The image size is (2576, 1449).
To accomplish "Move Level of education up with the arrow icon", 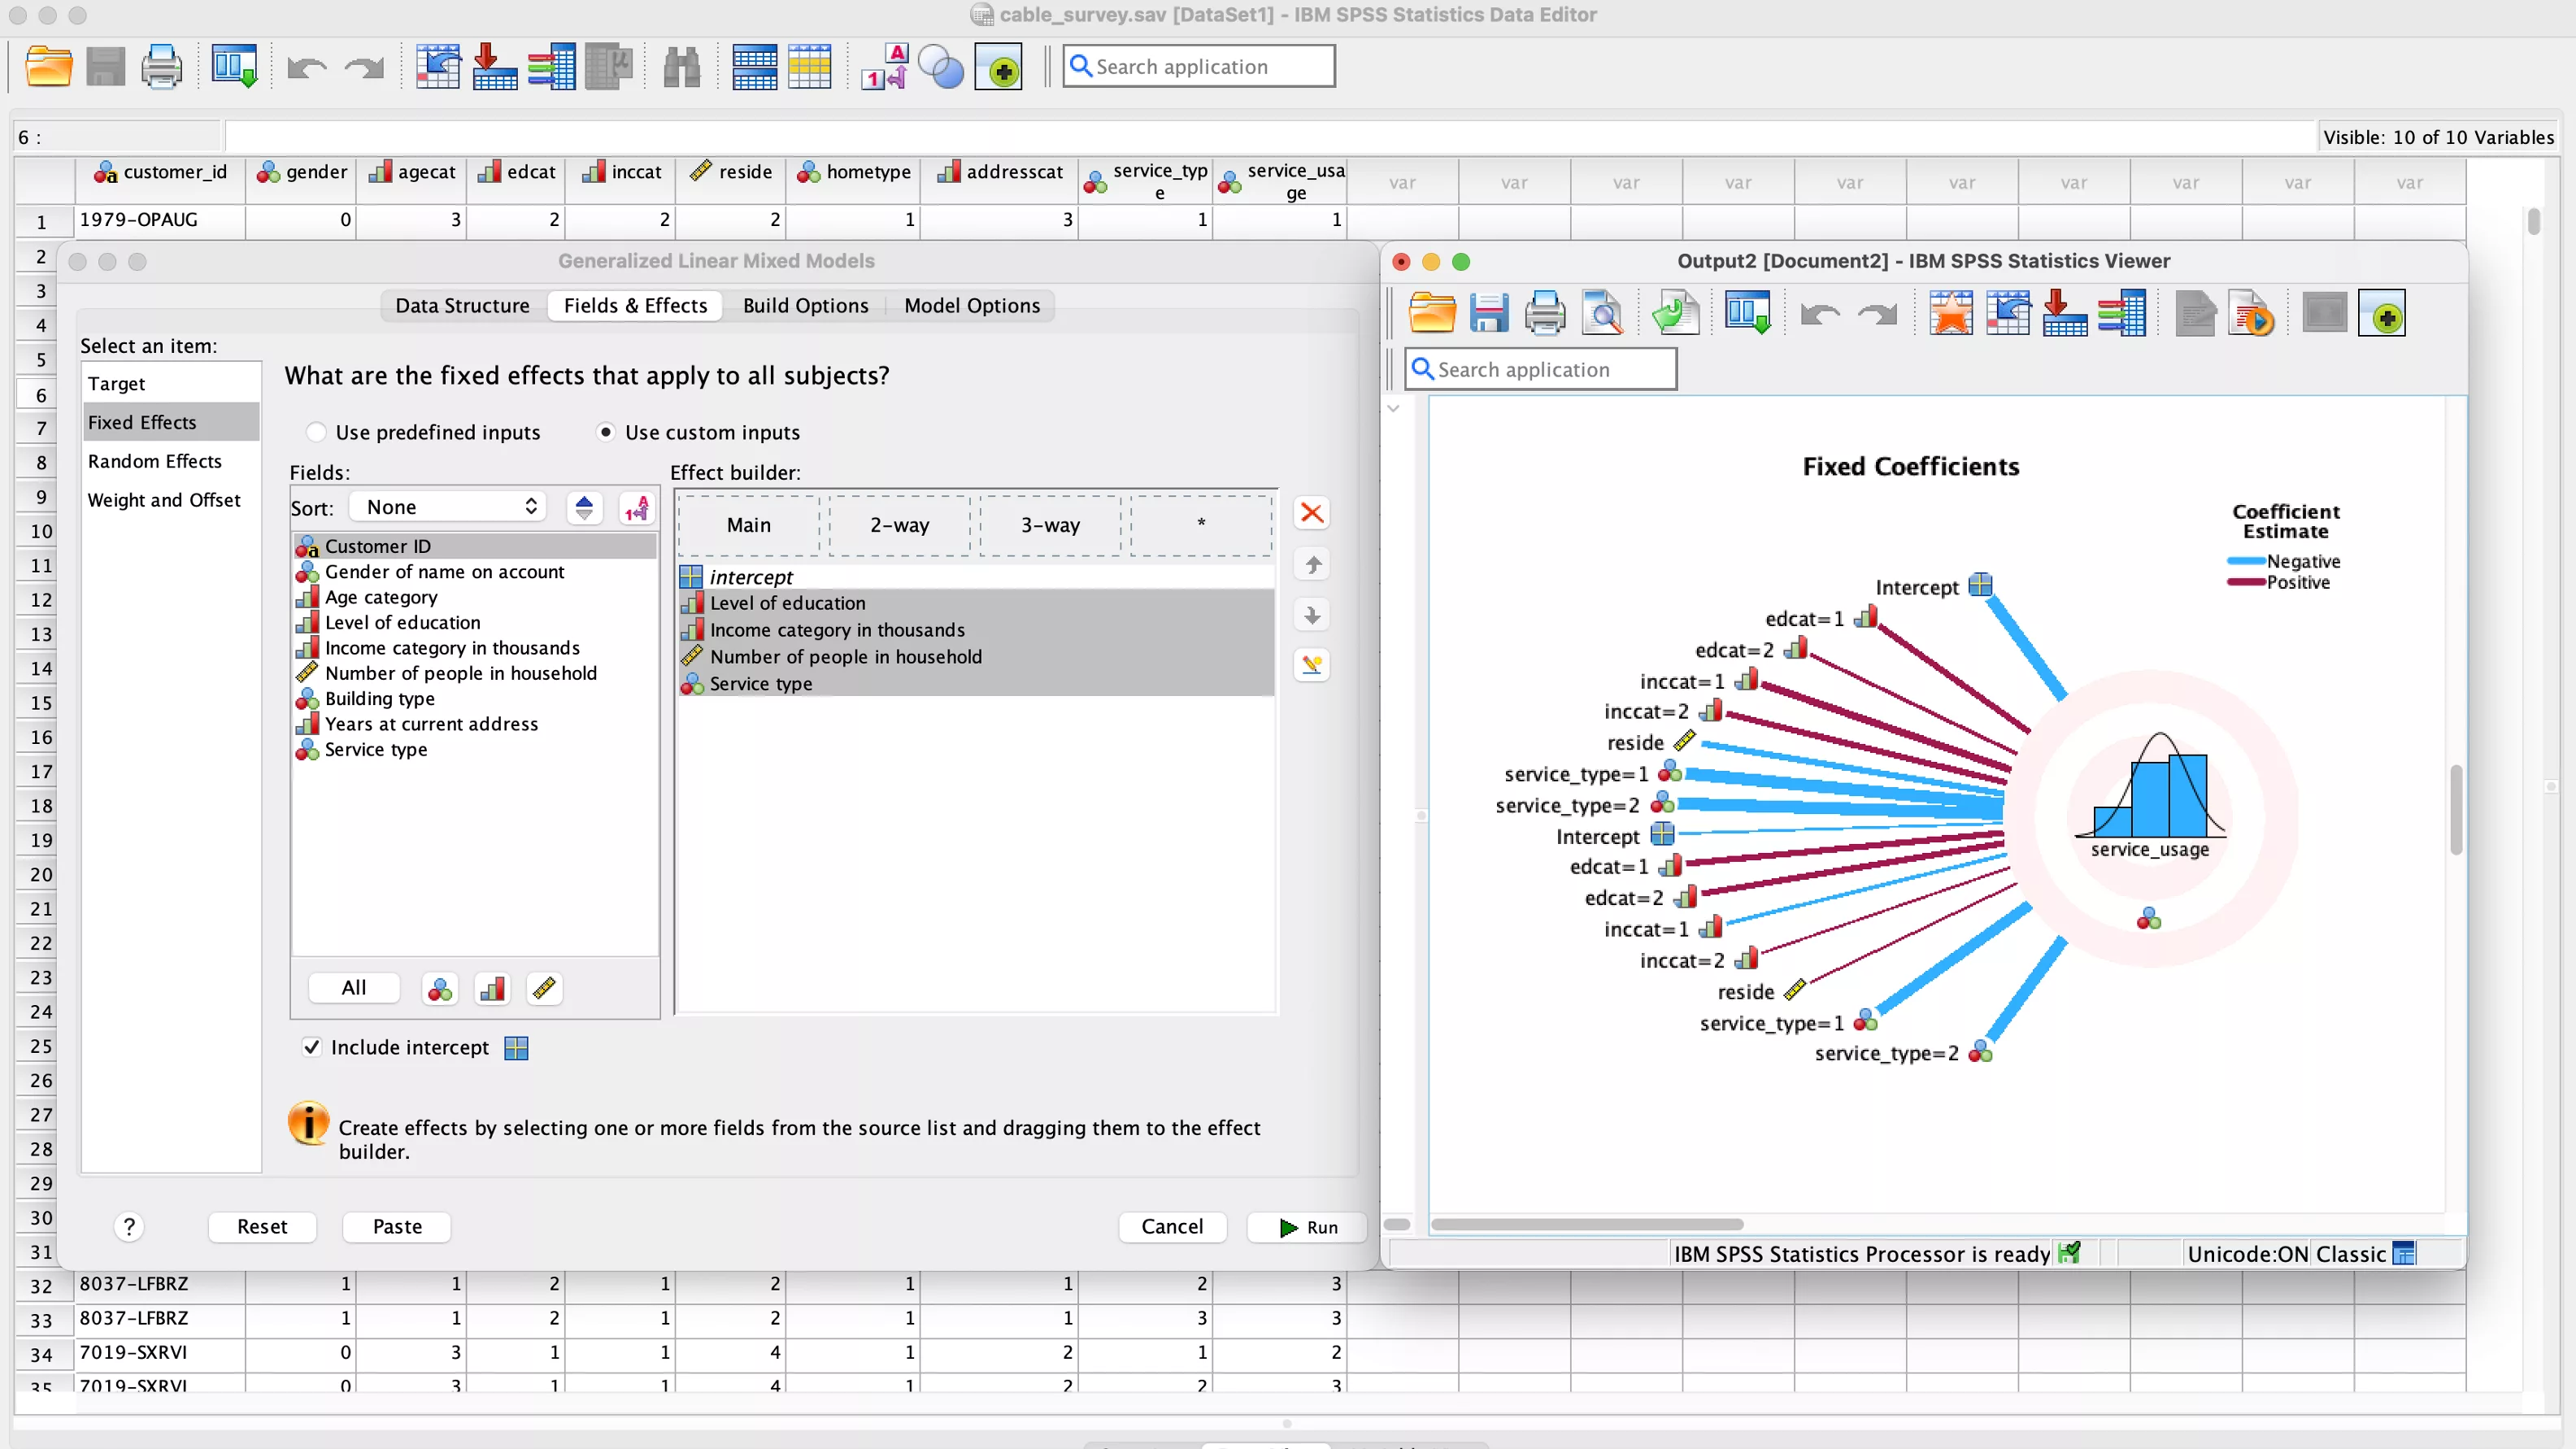I will (1311, 564).
